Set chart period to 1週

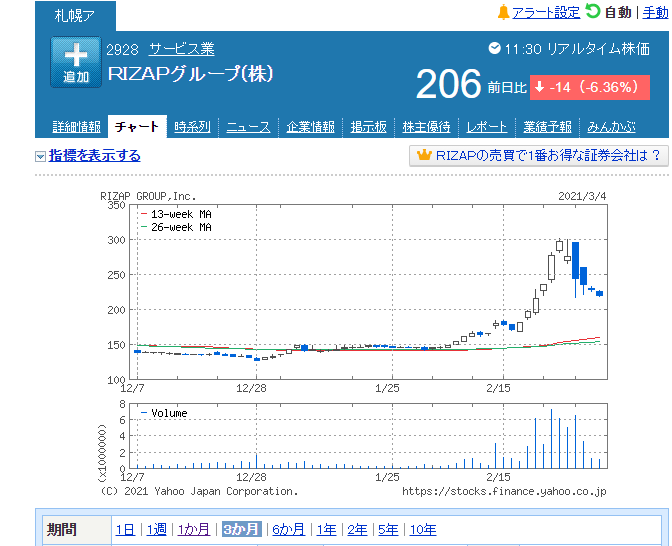[x=156, y=530]
